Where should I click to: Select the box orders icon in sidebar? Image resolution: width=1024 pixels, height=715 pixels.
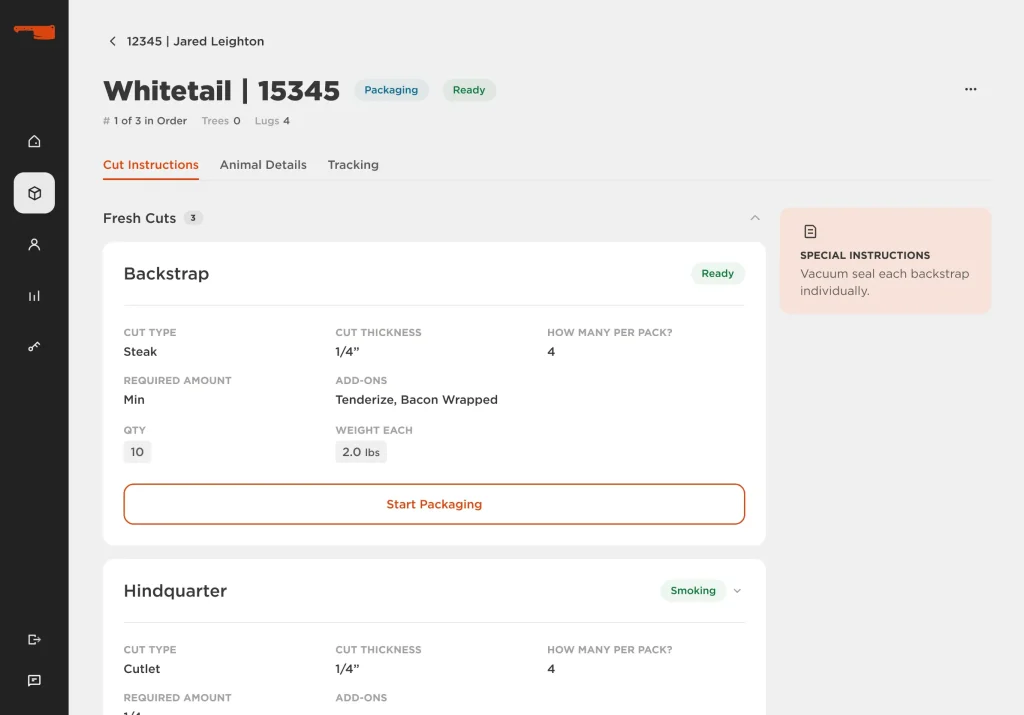click(x=34, y=193)
